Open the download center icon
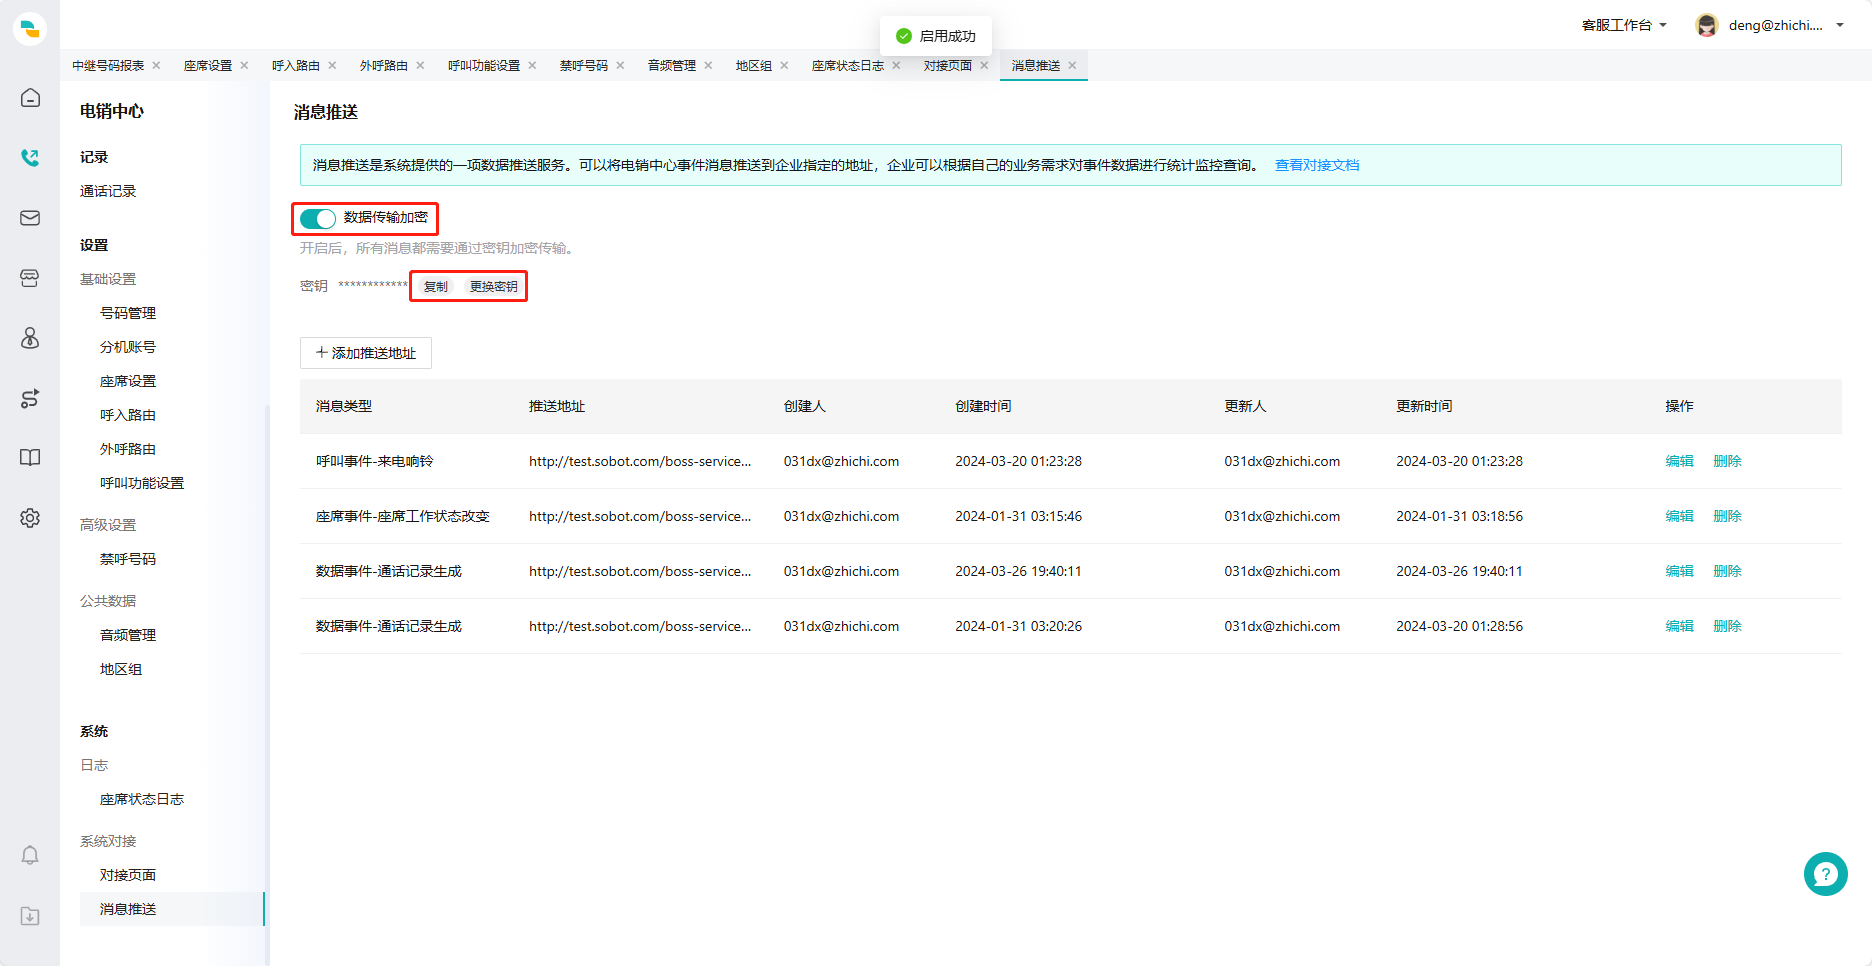 pos(30,916)
